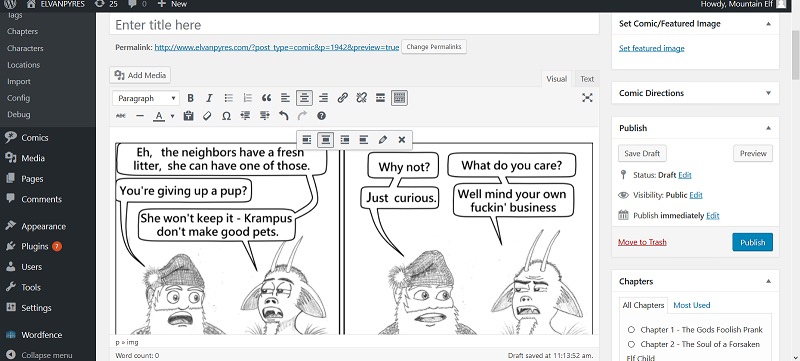Click the Add Media button
Viewport: 800px width, 361px height.
[140, 75]
